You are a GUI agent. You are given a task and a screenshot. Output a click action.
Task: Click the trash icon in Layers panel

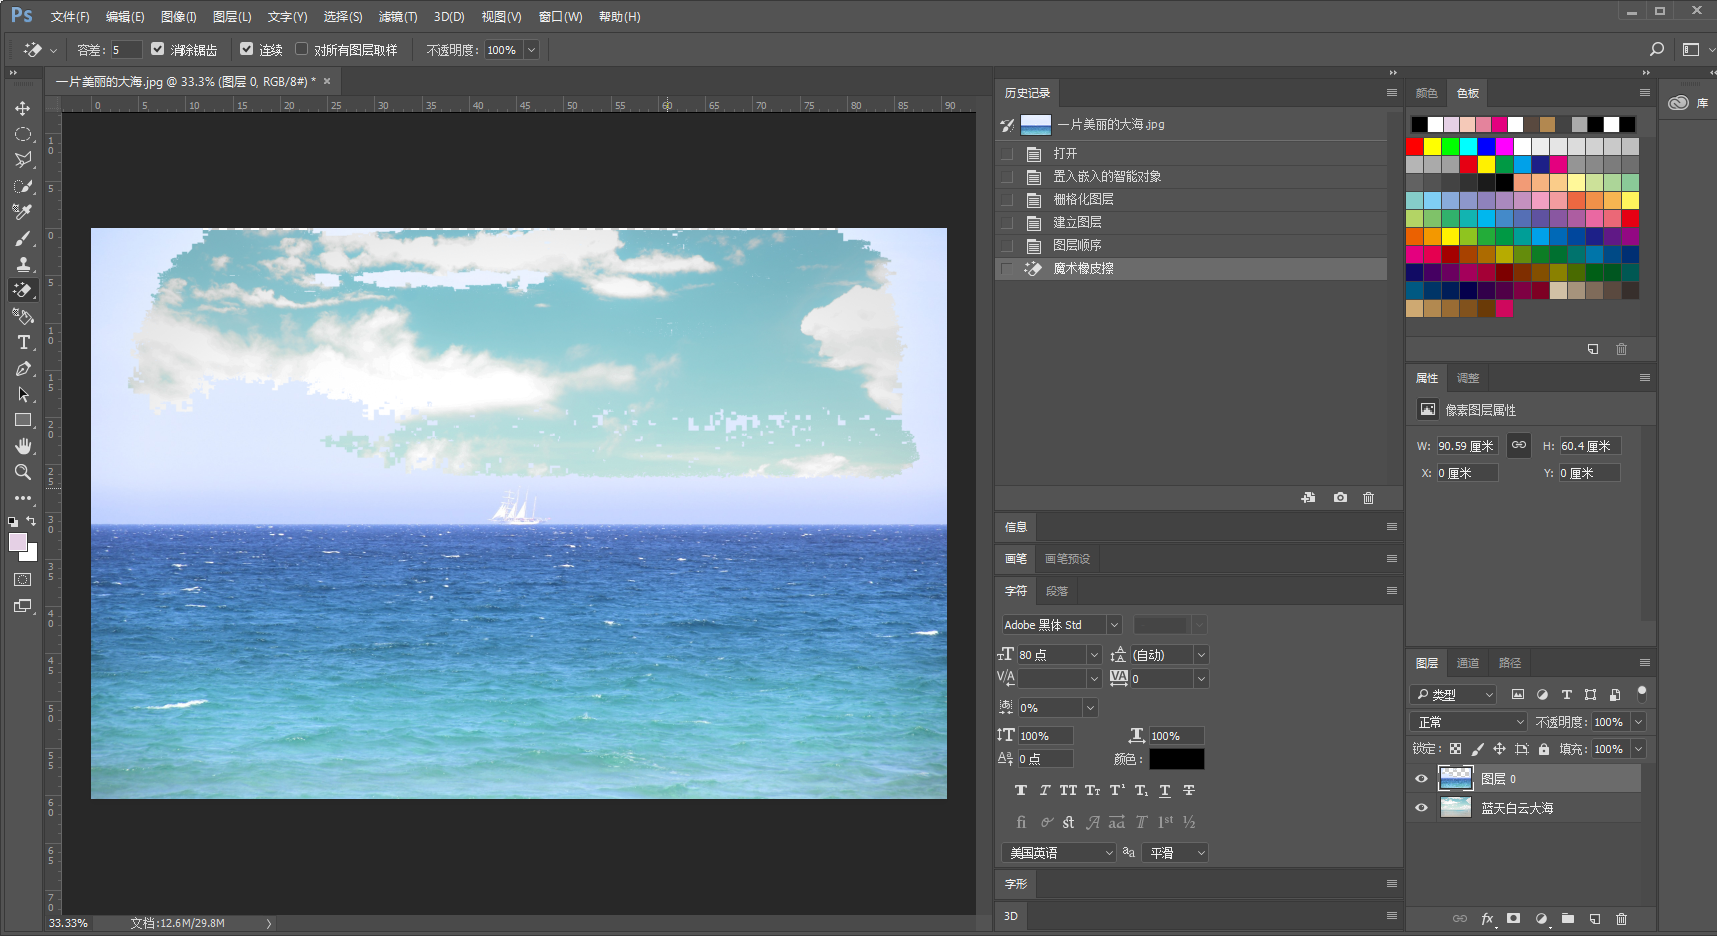(1621, 918)
